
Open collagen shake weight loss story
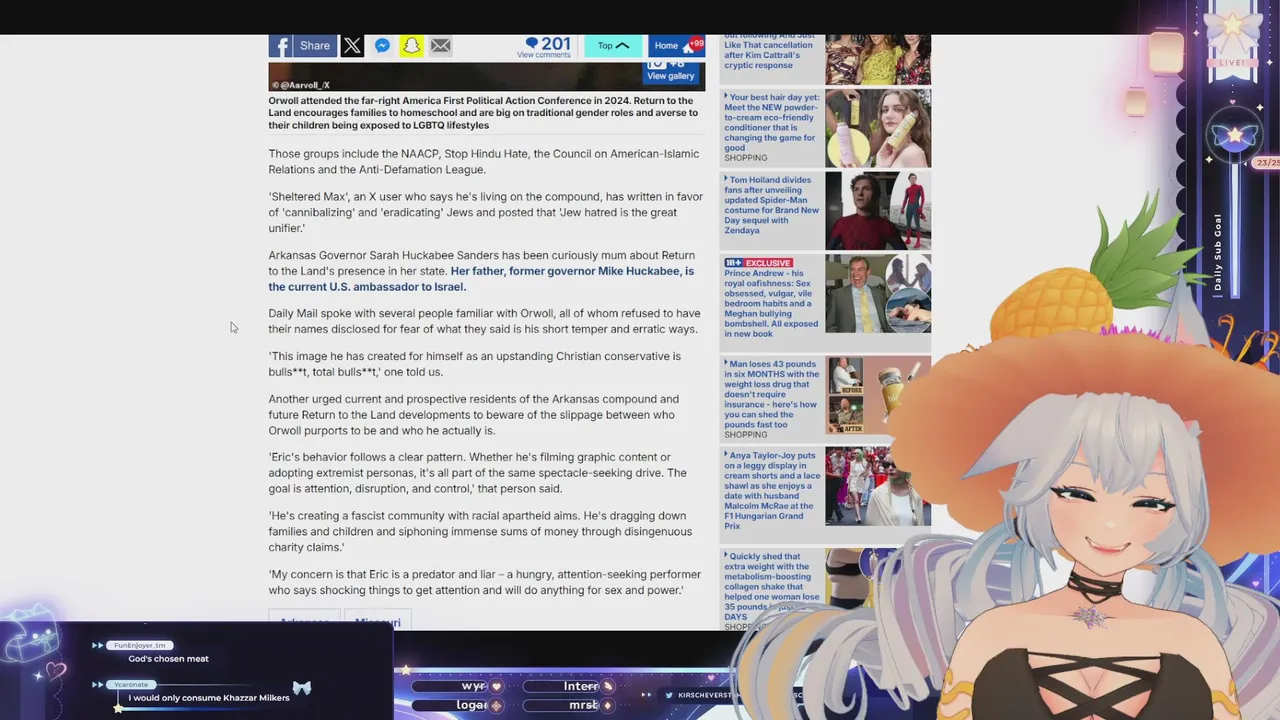[x=771, y=586]
